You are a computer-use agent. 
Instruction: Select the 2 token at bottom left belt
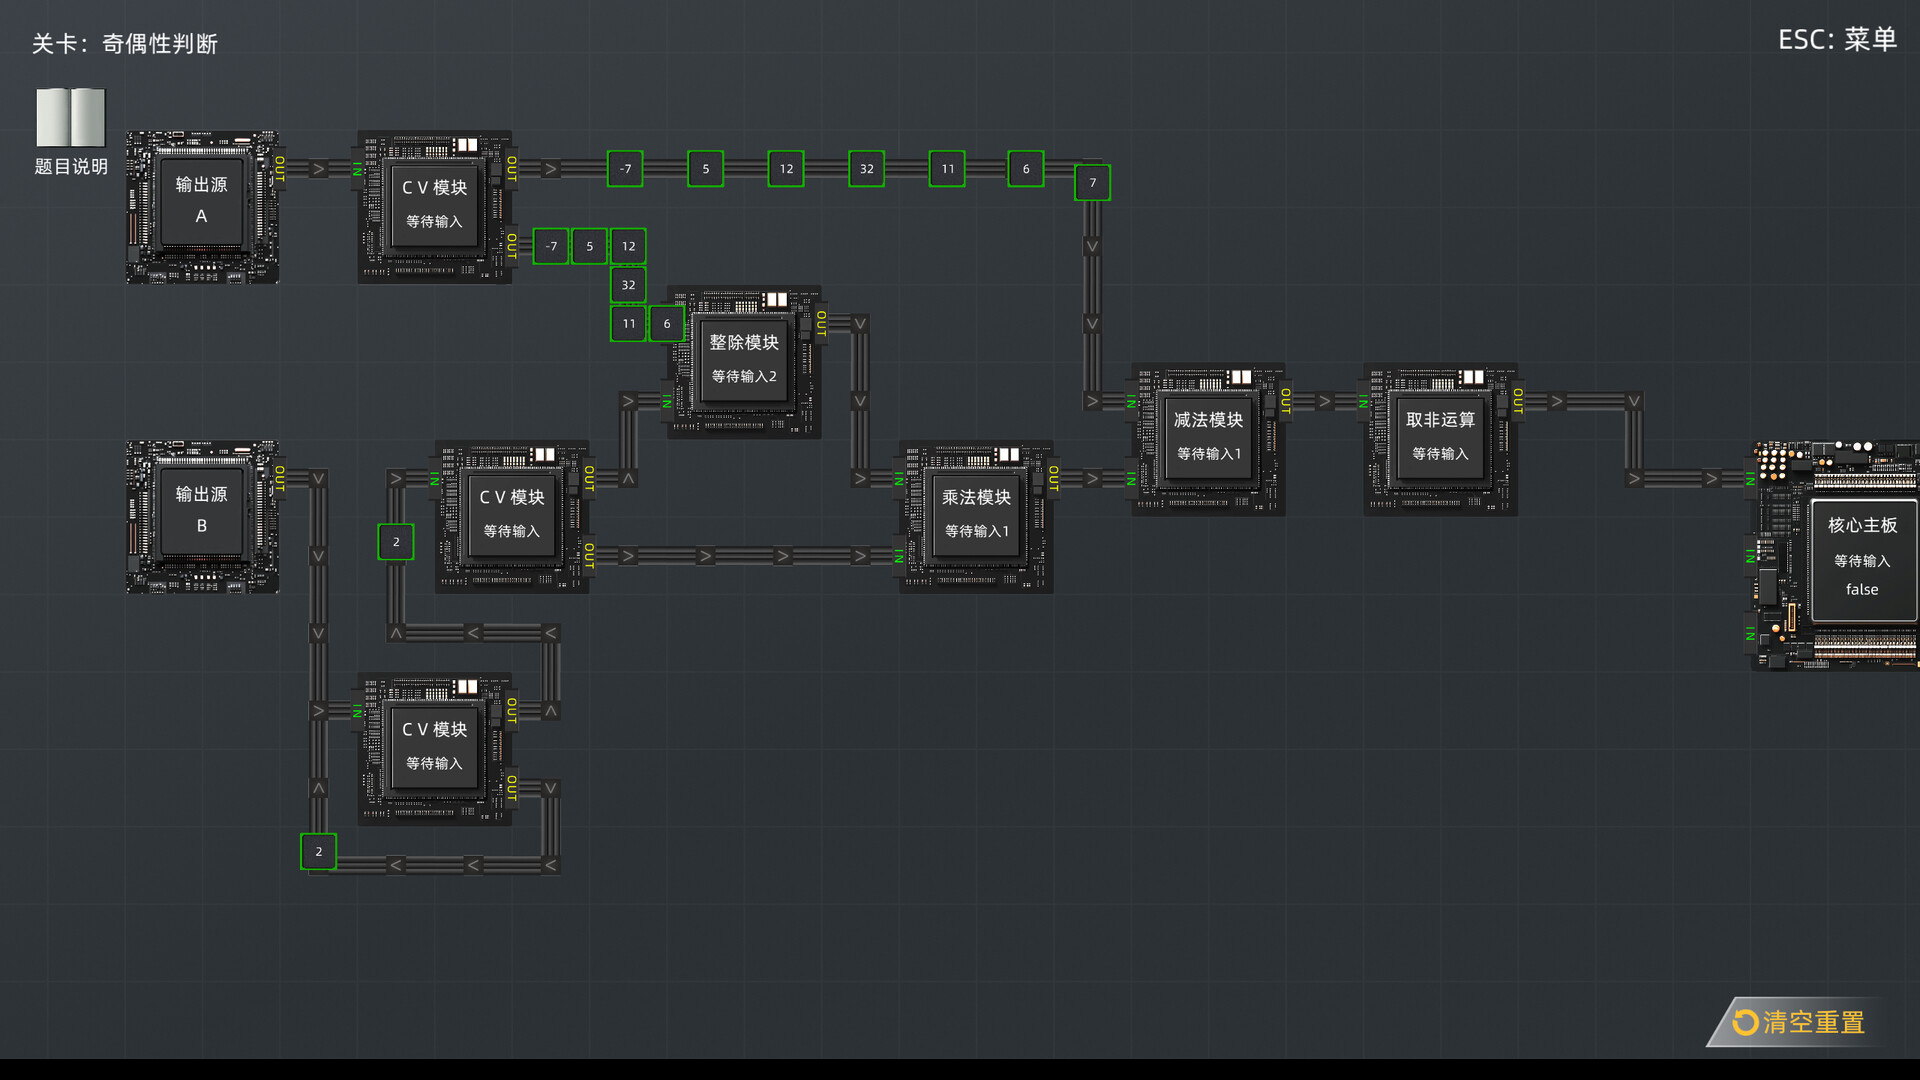click(x=318, y=852)
